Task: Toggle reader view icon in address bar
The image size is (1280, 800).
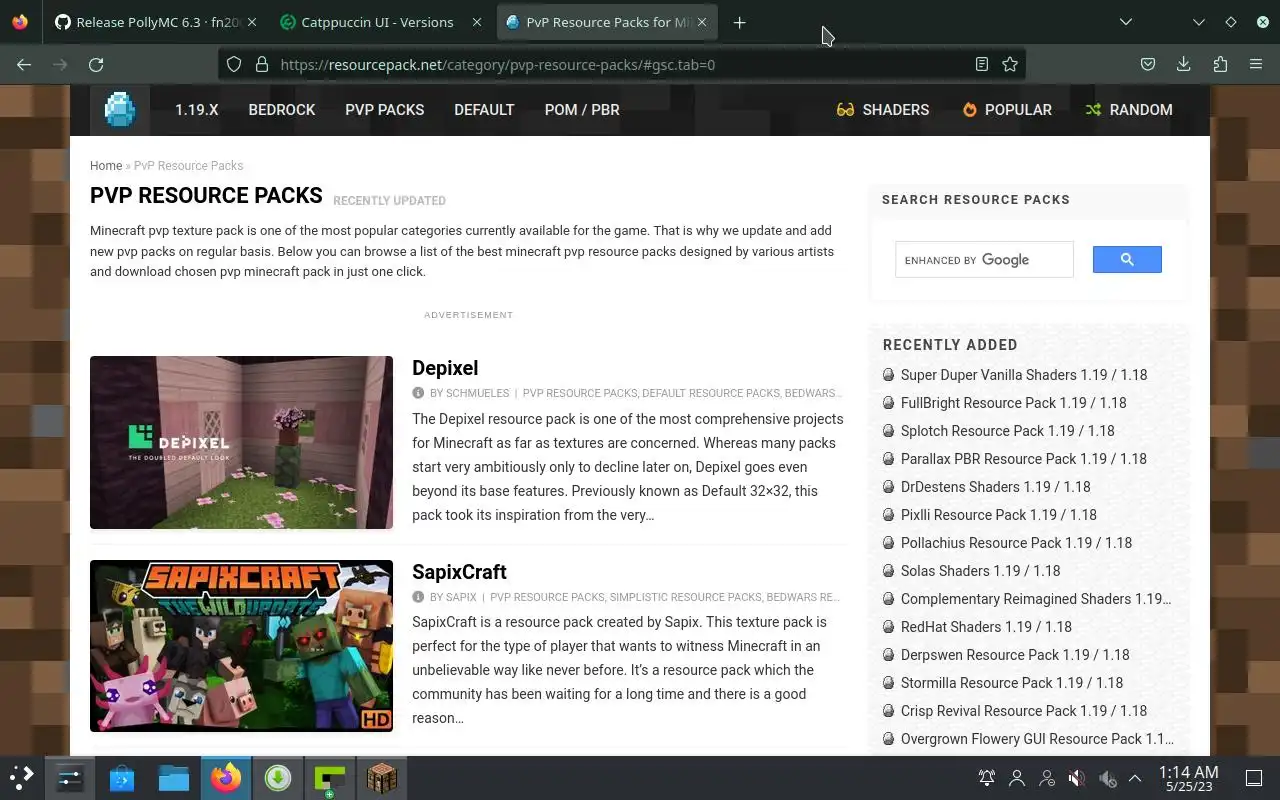Action: [982, 64]
